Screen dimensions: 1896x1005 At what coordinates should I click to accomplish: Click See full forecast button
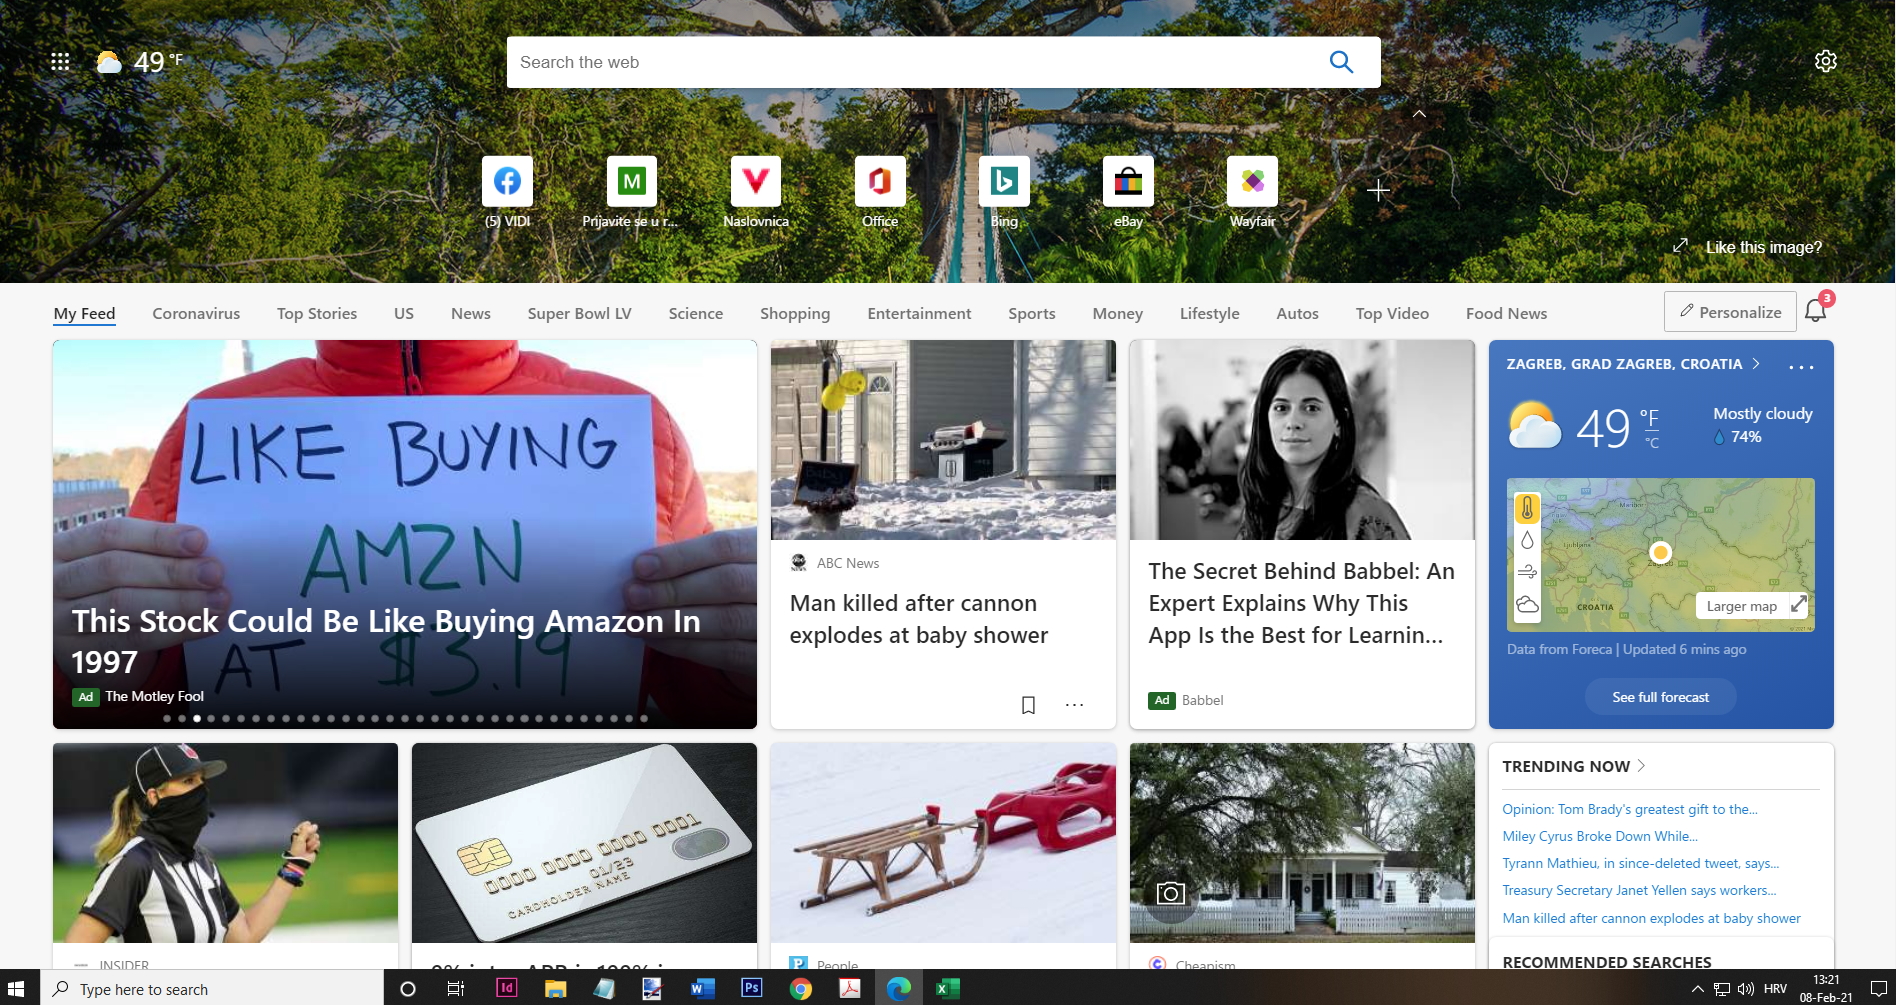pyautogui.click(x=1660, y=697)
